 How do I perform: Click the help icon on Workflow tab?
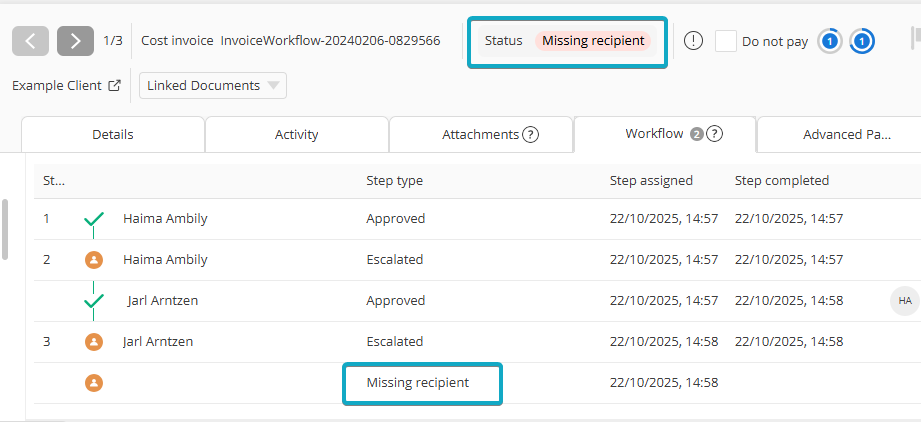pos(715,134)
